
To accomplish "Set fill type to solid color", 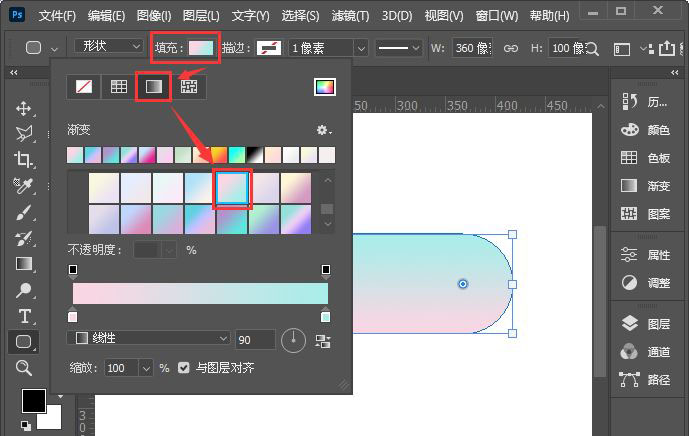I will (119, 87).
